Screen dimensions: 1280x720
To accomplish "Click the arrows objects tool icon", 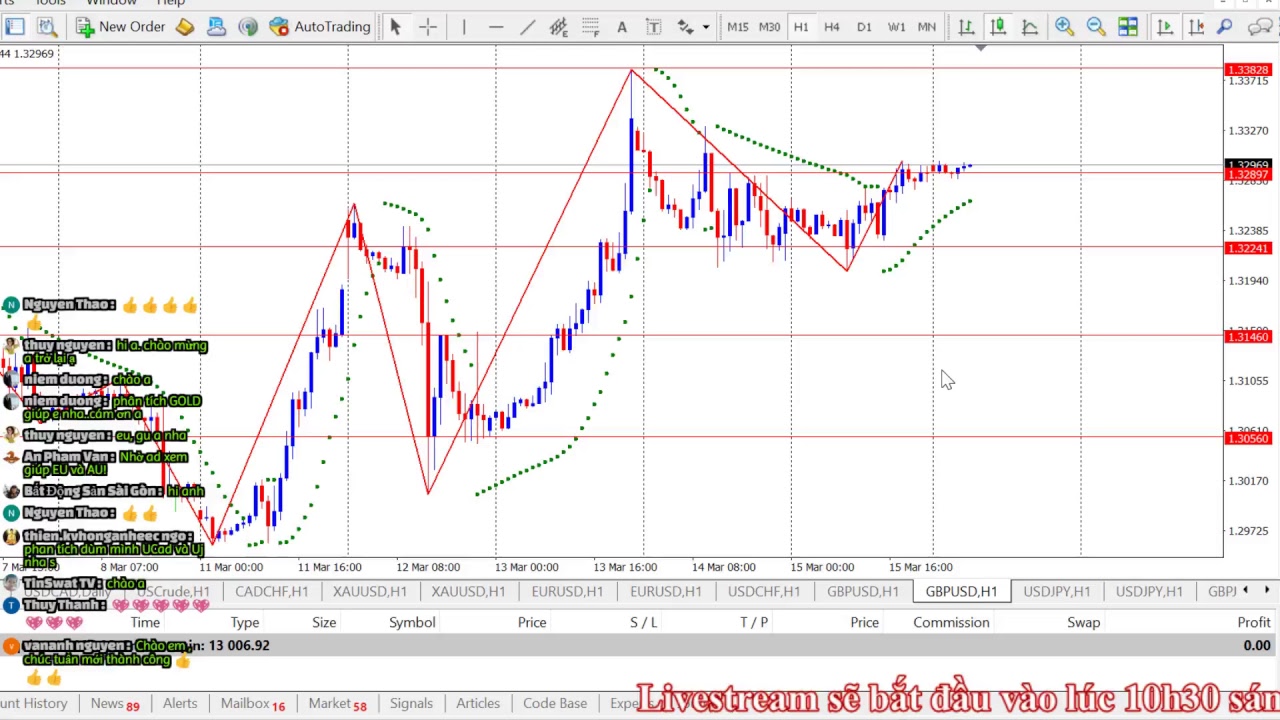I will [x=685, y=27].
